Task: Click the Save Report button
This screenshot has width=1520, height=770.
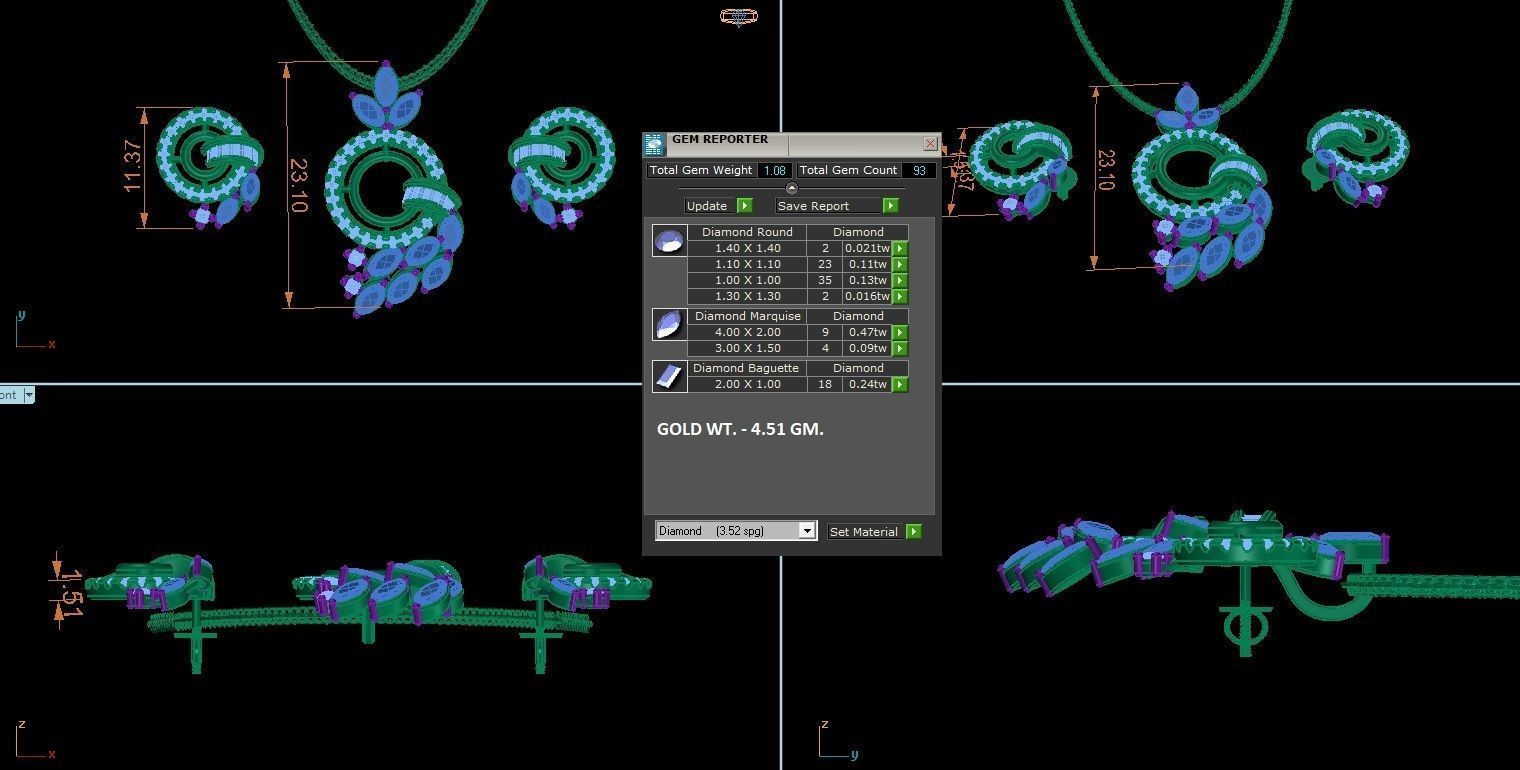Action: click(829, 205)
